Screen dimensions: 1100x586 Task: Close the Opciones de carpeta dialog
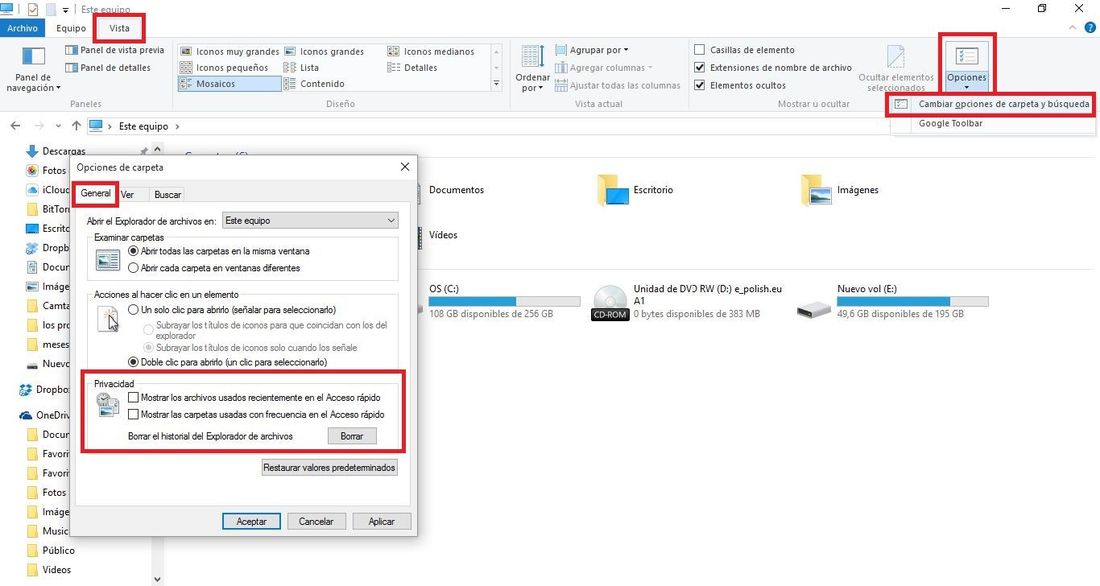coord(405,167)
